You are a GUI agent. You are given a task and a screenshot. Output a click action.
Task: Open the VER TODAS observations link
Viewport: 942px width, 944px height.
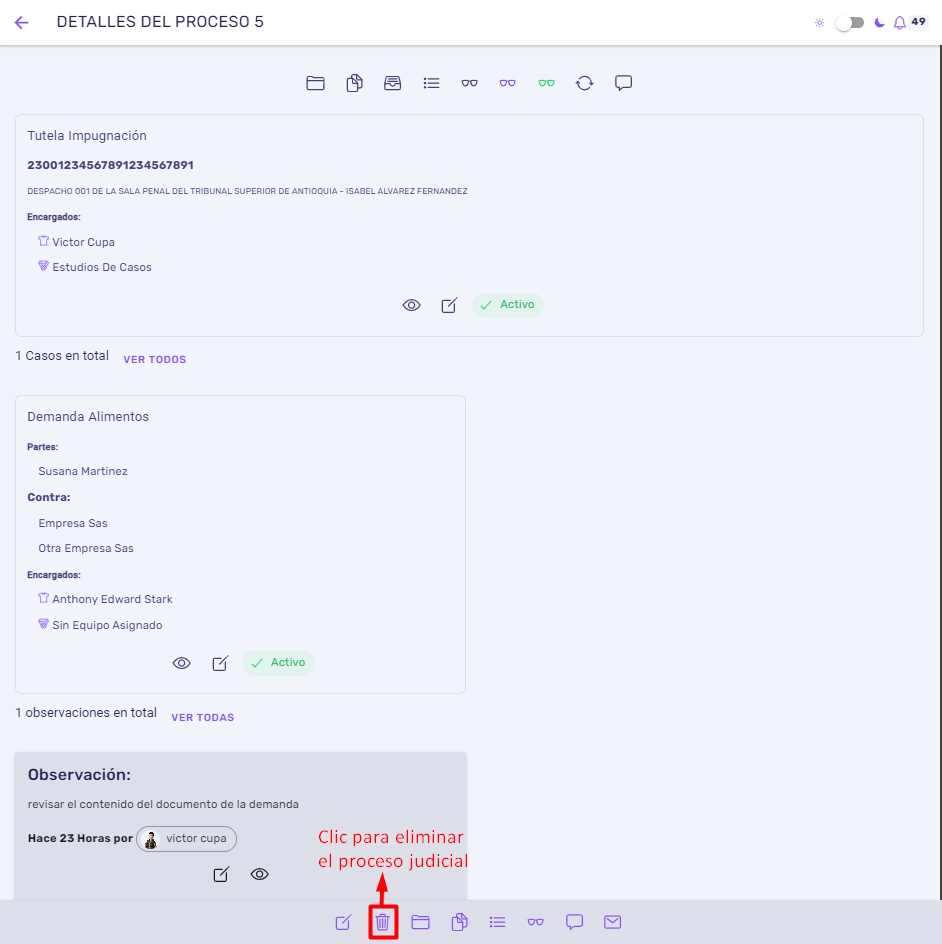pos(203,718)
